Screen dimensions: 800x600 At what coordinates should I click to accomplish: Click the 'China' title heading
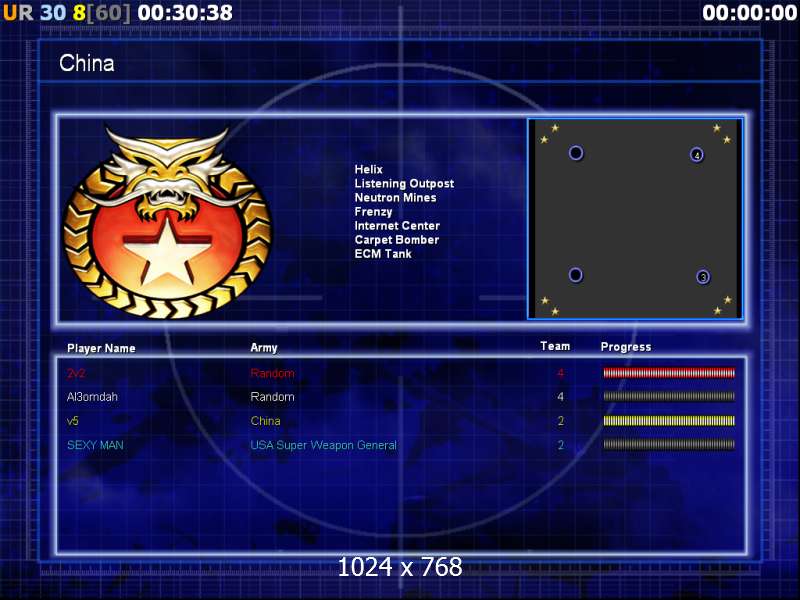coord(87,63)
